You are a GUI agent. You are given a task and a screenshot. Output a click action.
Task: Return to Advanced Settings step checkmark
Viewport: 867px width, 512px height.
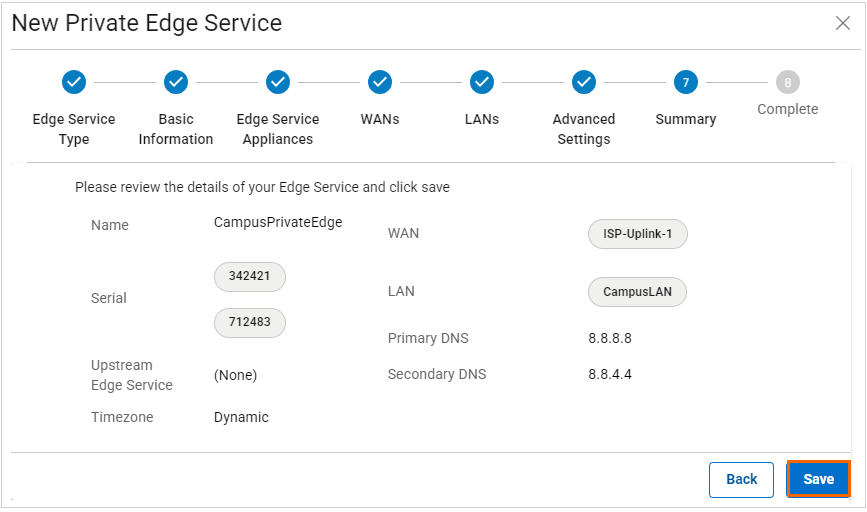point(584,82)
